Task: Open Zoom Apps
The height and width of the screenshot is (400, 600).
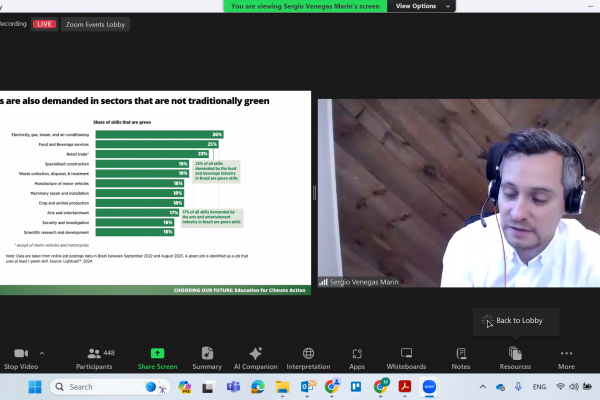Action: [x=357, y=353]
